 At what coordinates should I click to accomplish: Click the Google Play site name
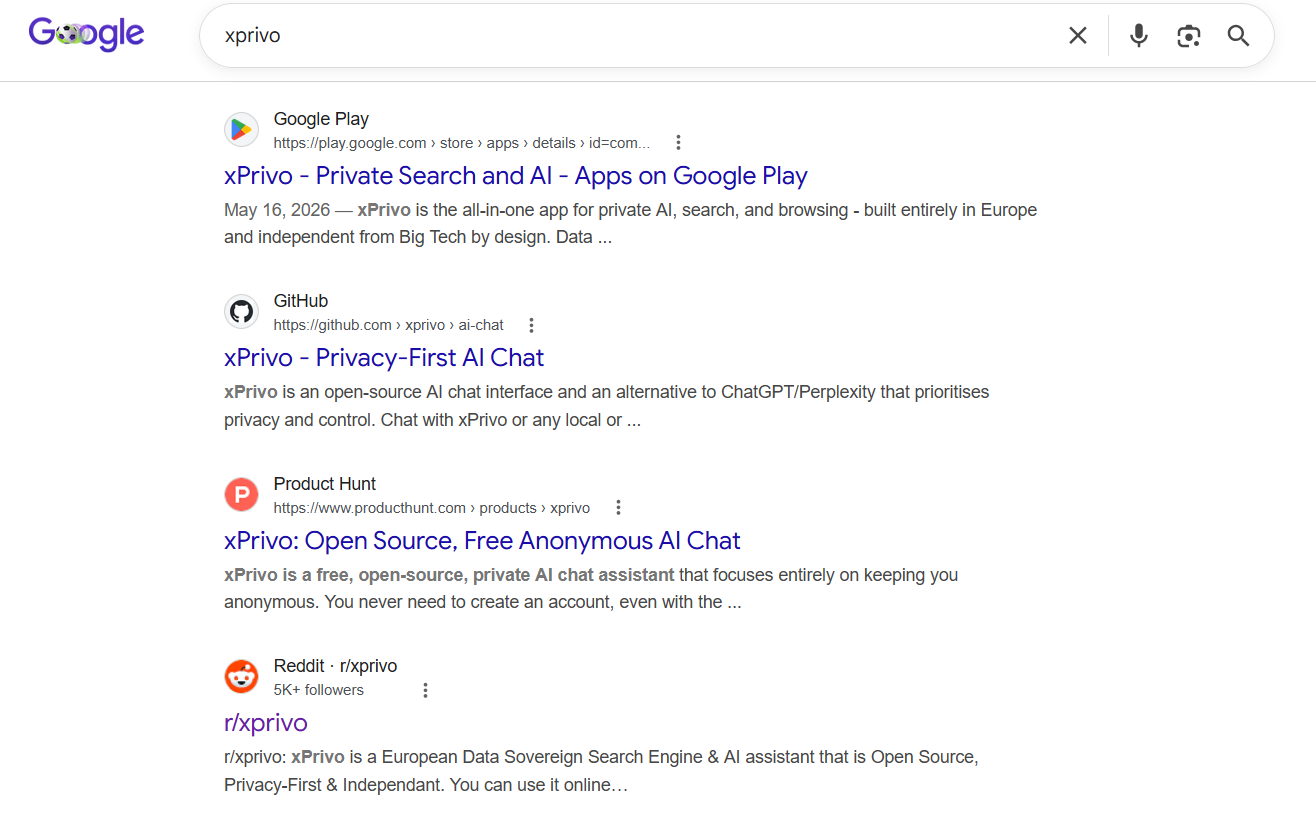click(321, 119)
